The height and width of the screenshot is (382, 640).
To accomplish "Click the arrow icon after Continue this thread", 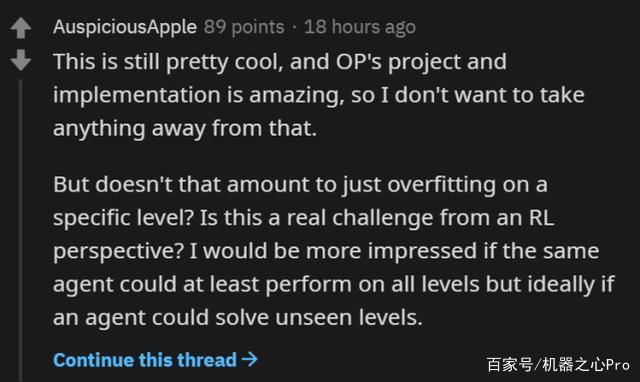I will coord(249,360).
